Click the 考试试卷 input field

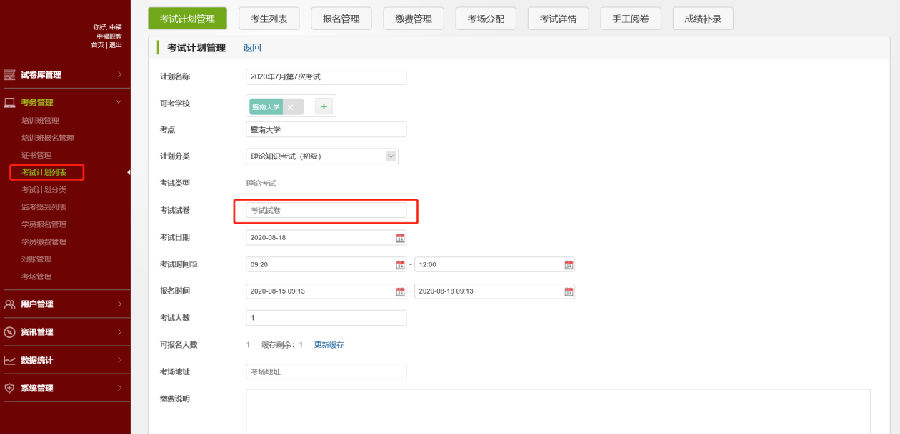325,210
